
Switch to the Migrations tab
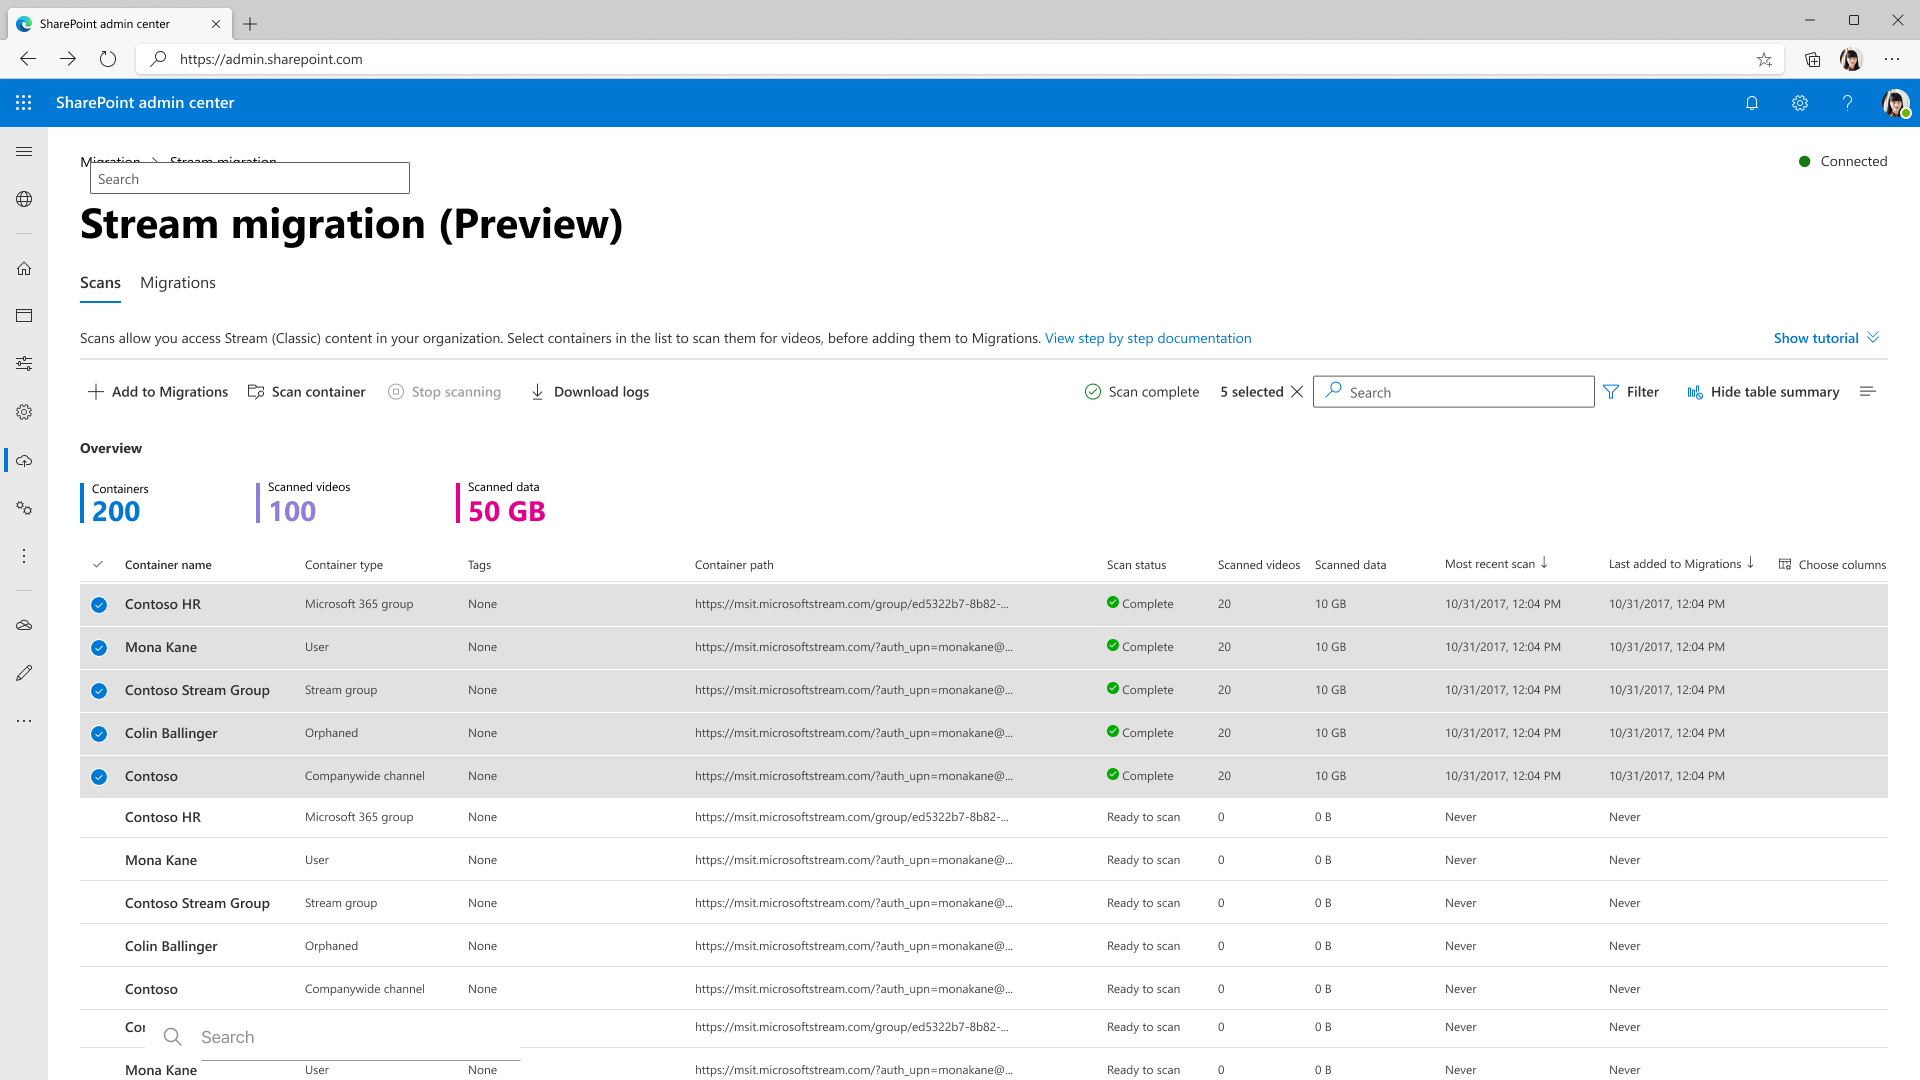177,282
